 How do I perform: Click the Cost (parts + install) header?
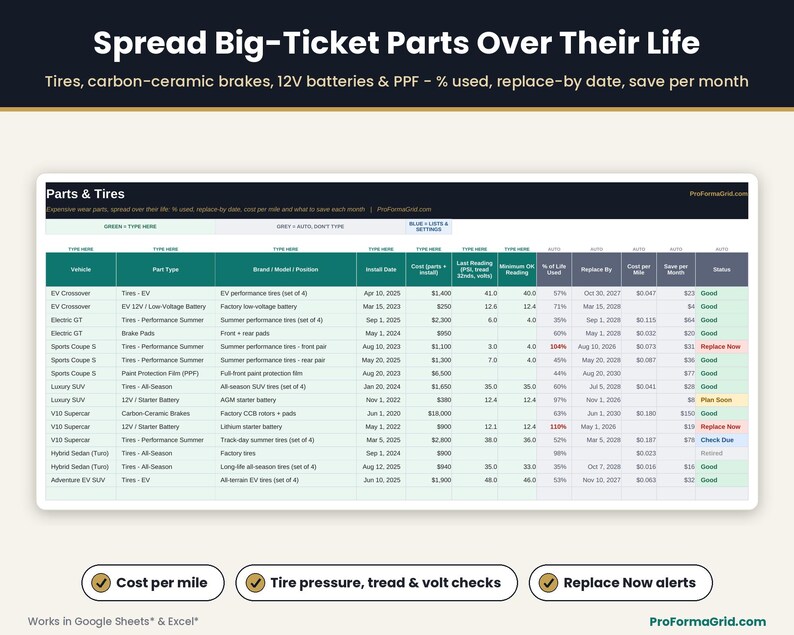click(x=428, y=269)
